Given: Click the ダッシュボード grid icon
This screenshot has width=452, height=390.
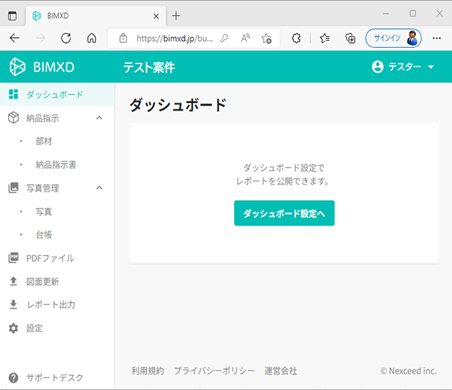Looking at the screenshot, I should tap(13, 94).
